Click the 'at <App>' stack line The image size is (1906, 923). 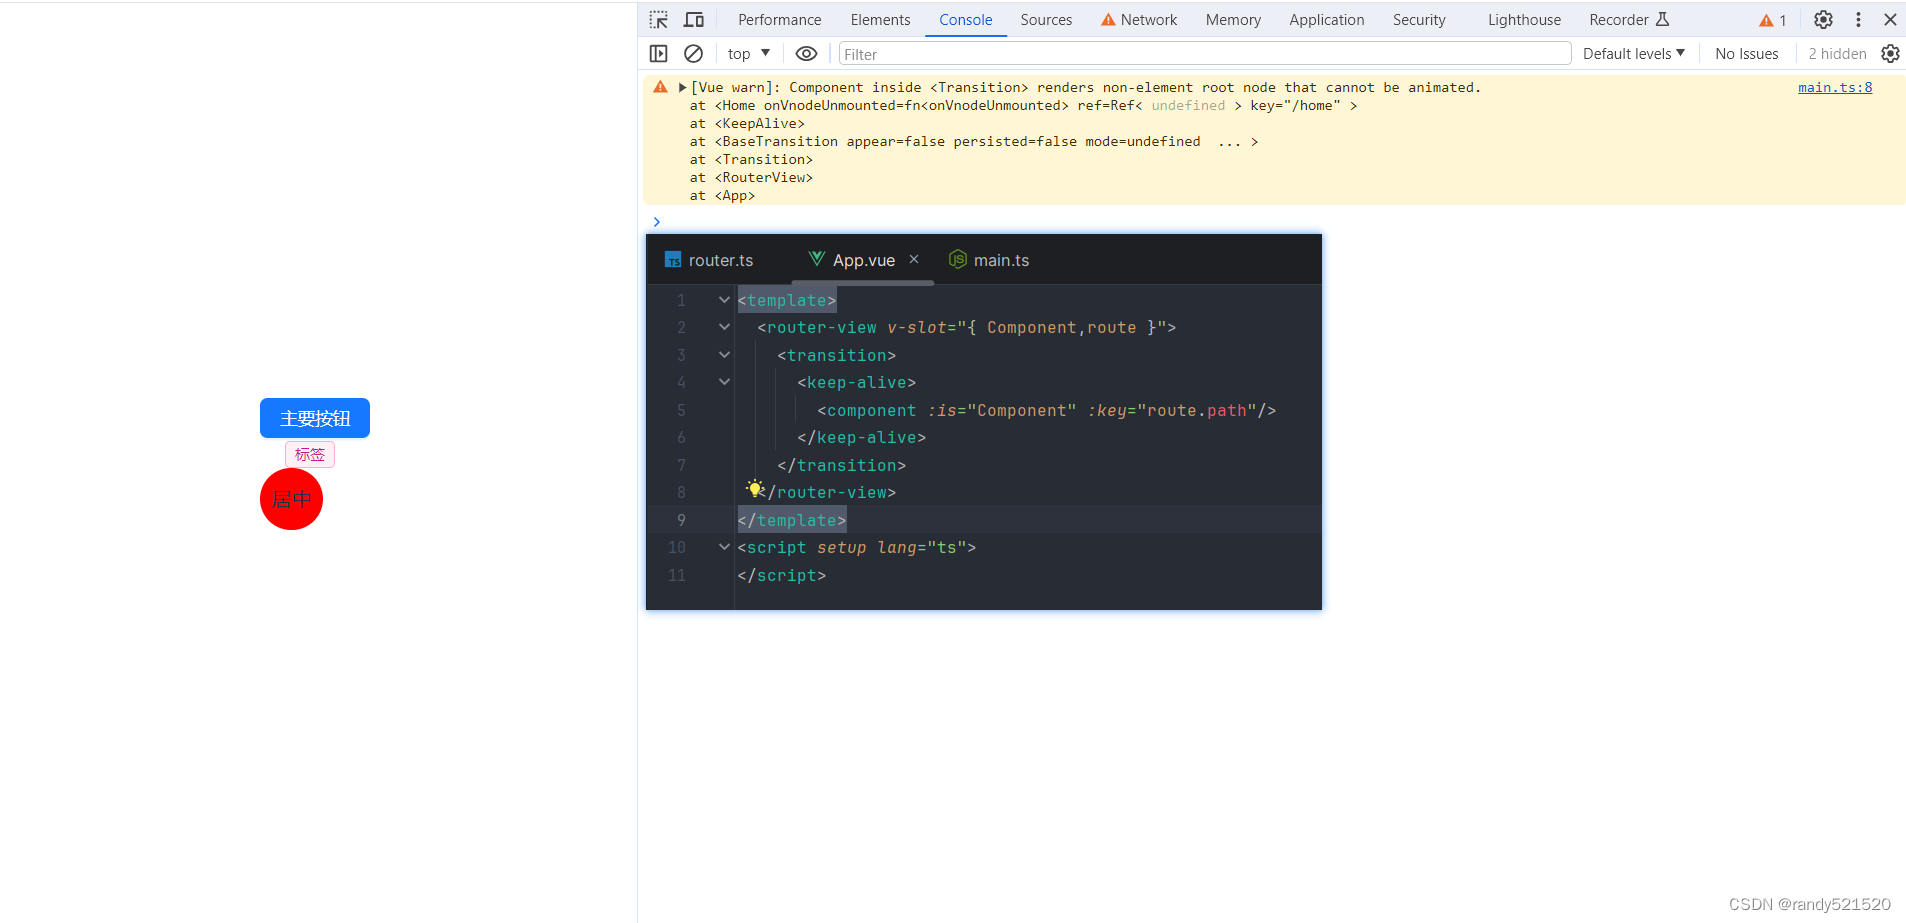pyautogui.click(x=722, y=196)
